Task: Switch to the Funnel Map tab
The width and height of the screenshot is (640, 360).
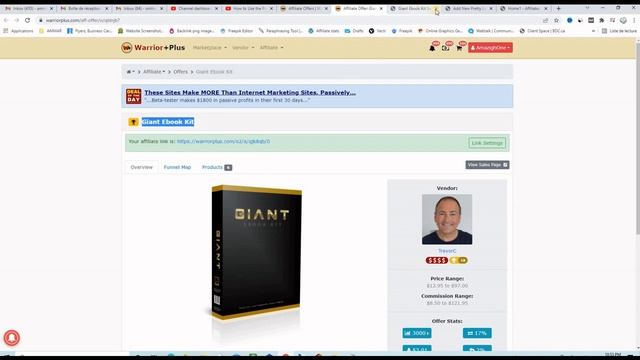Action: (x=177, y=167)
